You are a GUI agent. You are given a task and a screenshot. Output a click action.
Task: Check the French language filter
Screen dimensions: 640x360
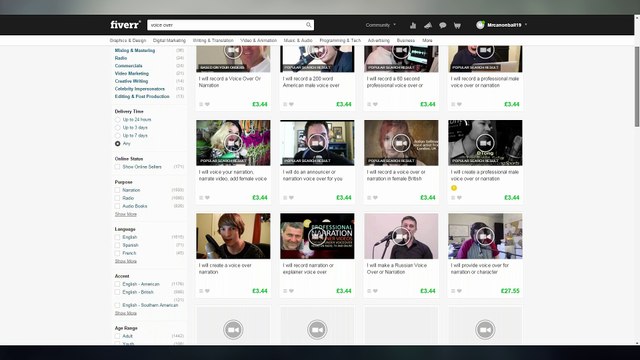[118, 253]
